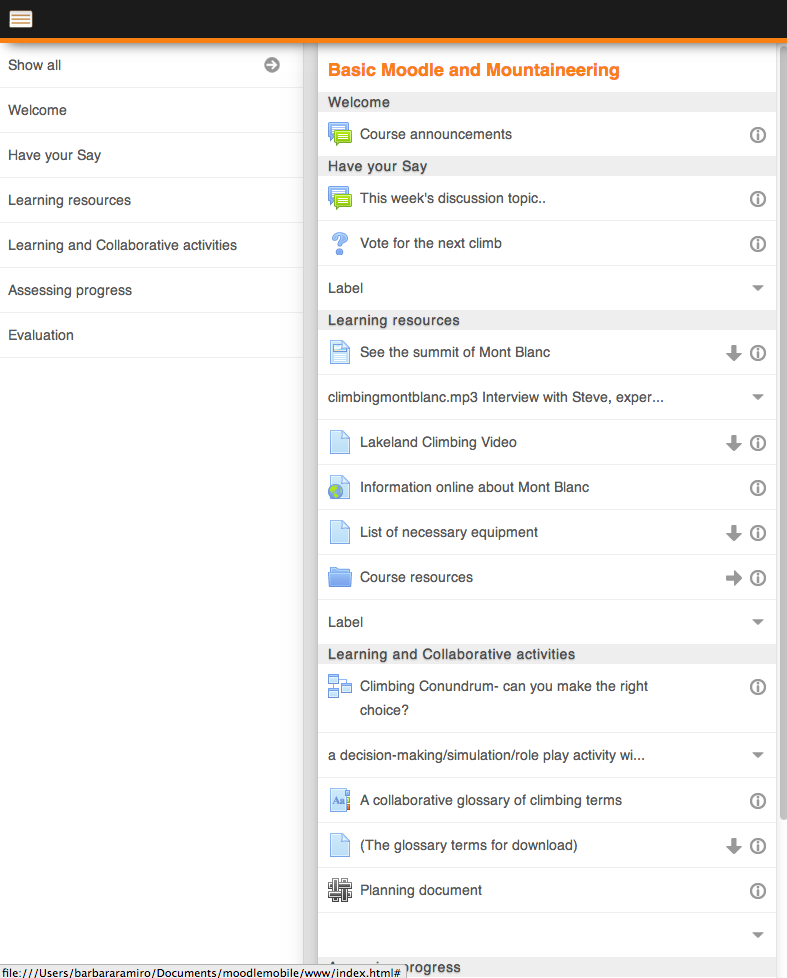The image size is (787, 978).
Task: Click the globe URL icon for Mont Blanc info
Action: [x=340, y=487]
